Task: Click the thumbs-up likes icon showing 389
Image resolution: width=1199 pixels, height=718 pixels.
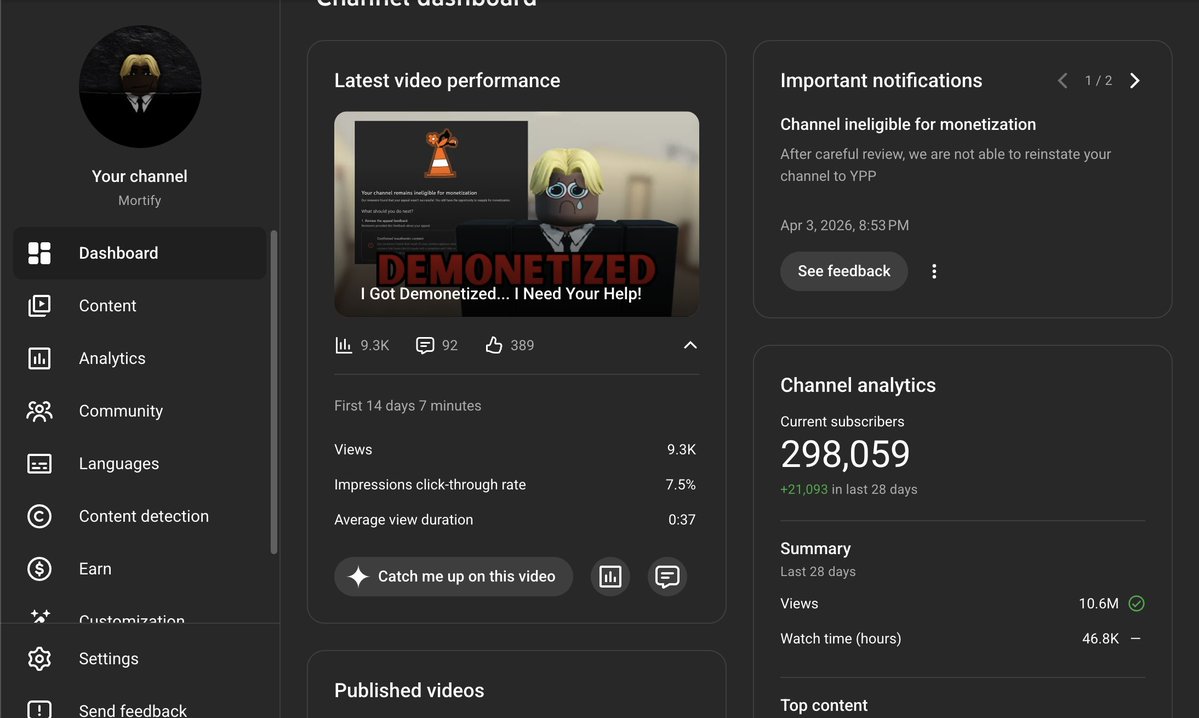Action: [494, 346]
